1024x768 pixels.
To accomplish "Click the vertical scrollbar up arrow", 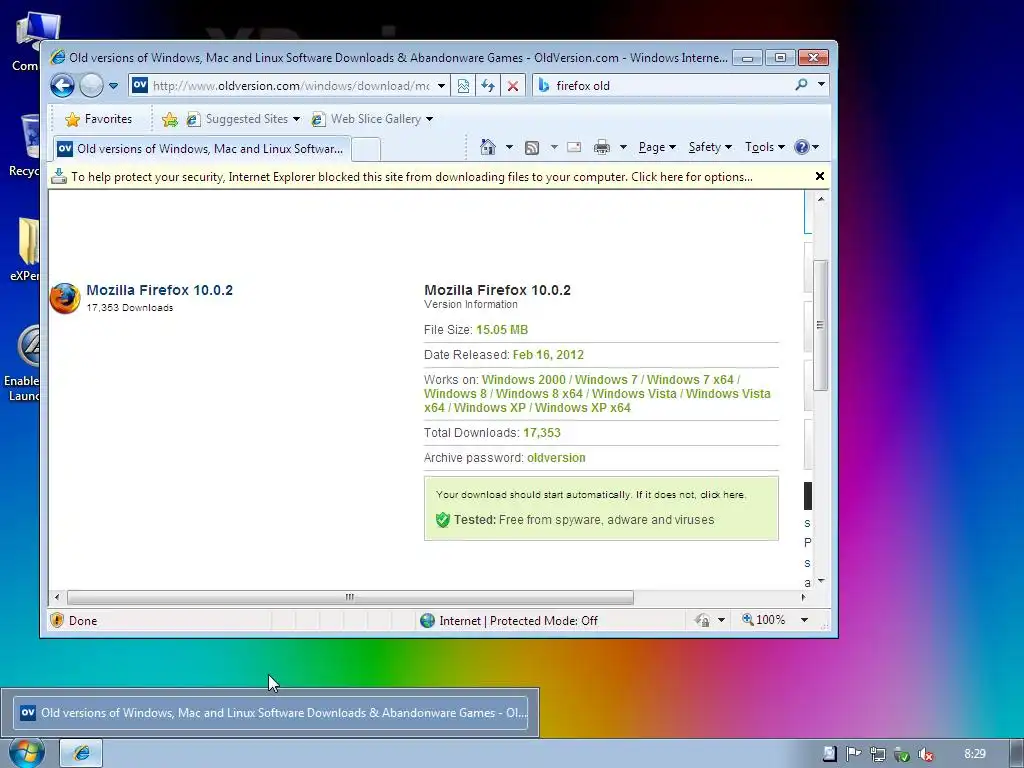I will (821, 199).
